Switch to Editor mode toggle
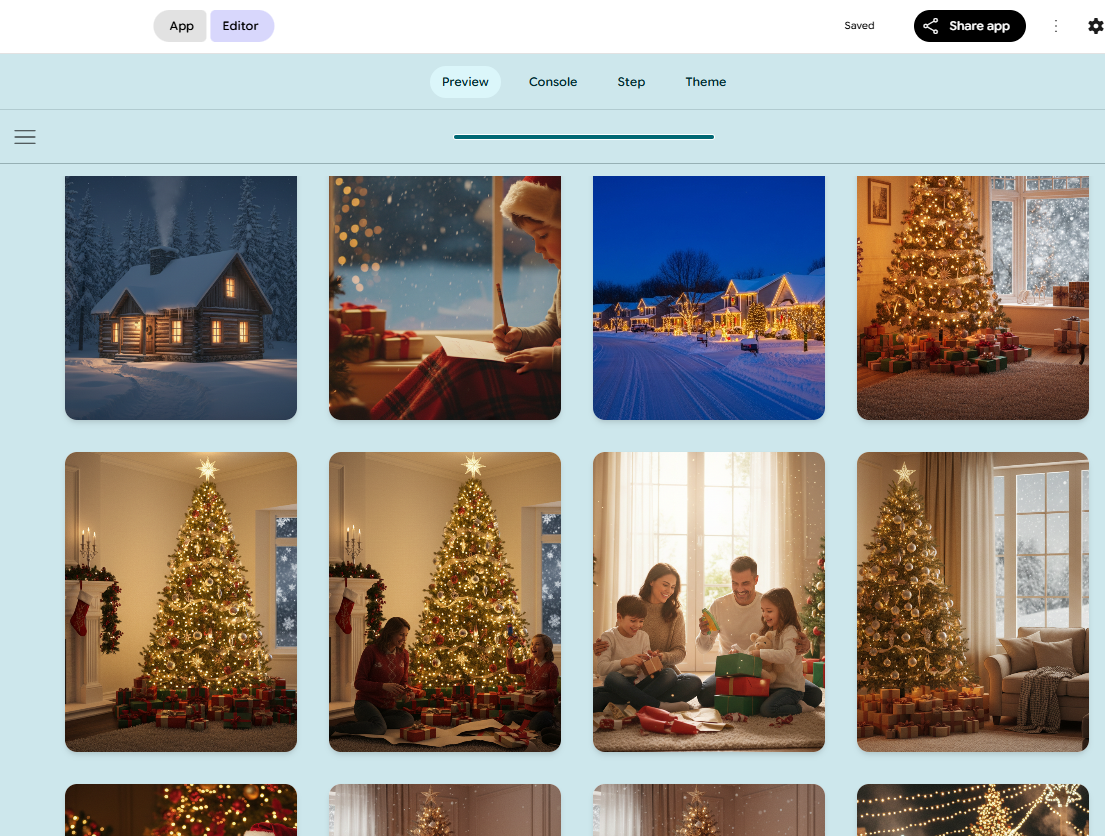The width and height of the screenshot is (1105, 836). coord(241,26)
